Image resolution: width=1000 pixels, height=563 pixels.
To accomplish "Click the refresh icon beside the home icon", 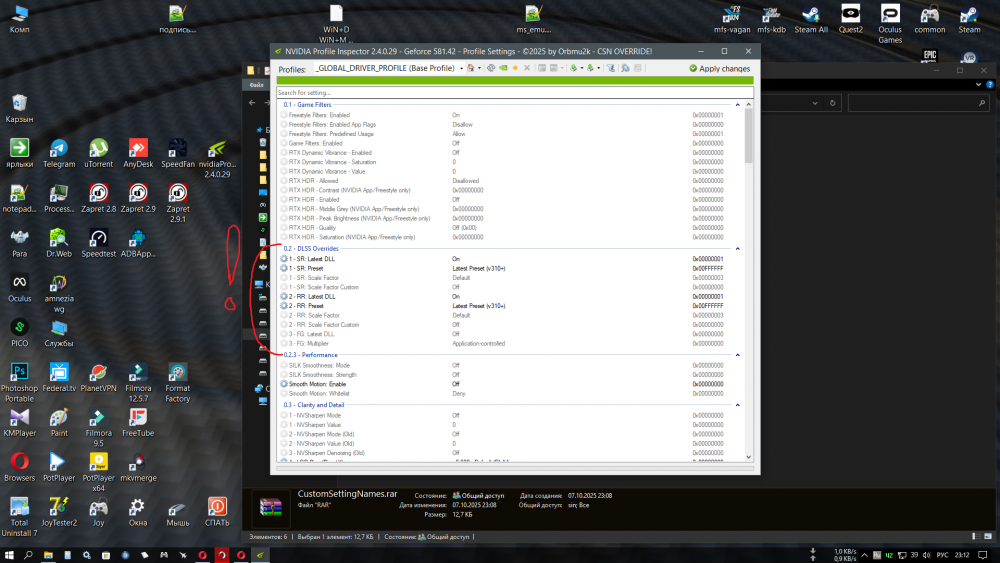I will point(491,68).
